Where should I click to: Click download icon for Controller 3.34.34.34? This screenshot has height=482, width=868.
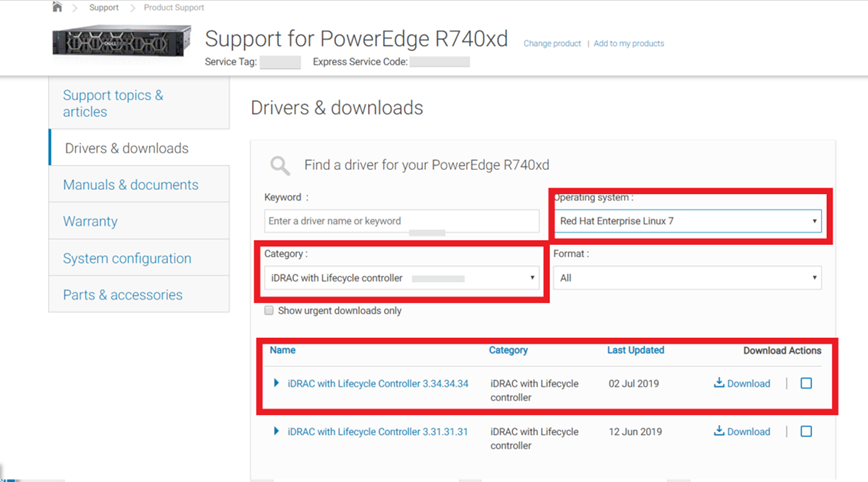pyautogui.click(x=719, y=382)
